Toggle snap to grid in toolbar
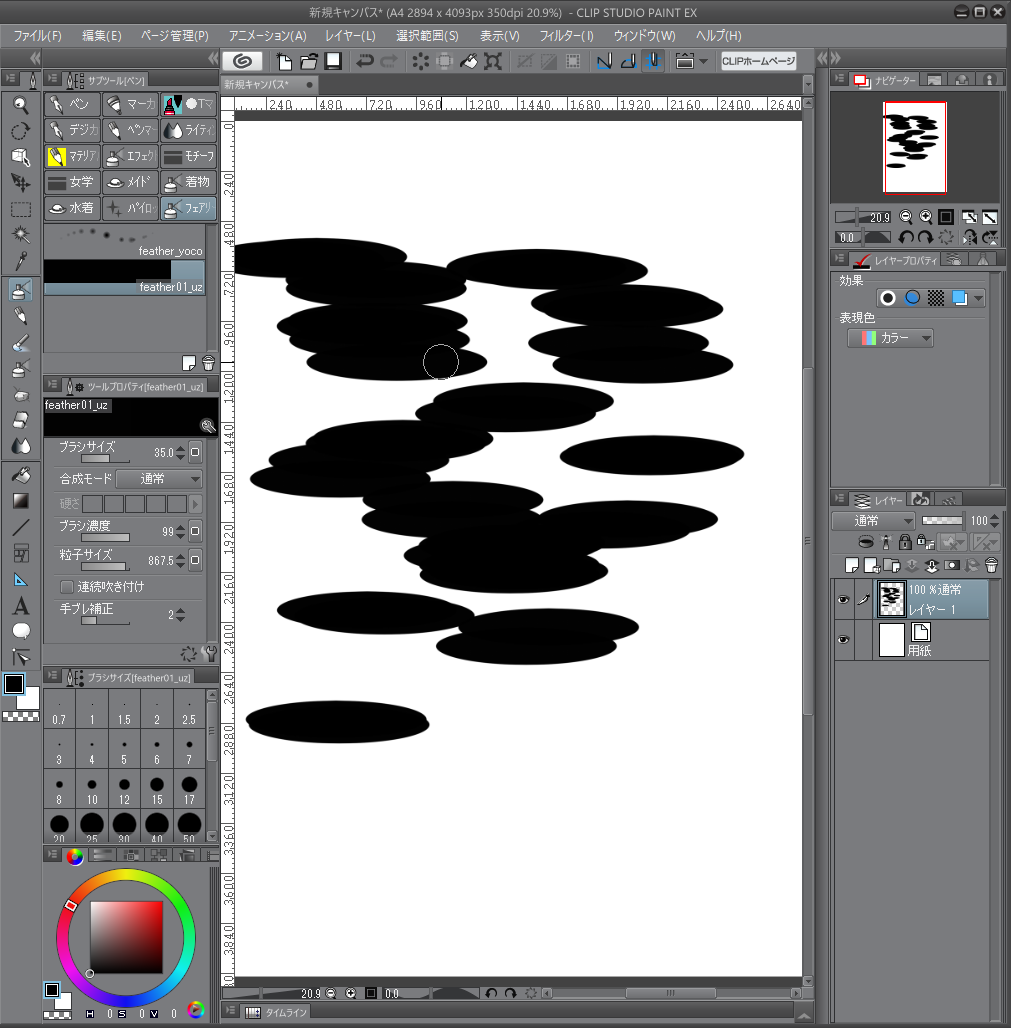This screenshot has height=1028, width=1011. [653, 61]
